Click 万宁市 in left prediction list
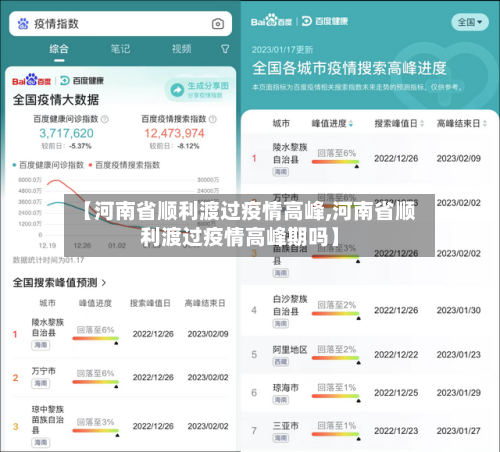500x452 pixels. tap(44, 371)
